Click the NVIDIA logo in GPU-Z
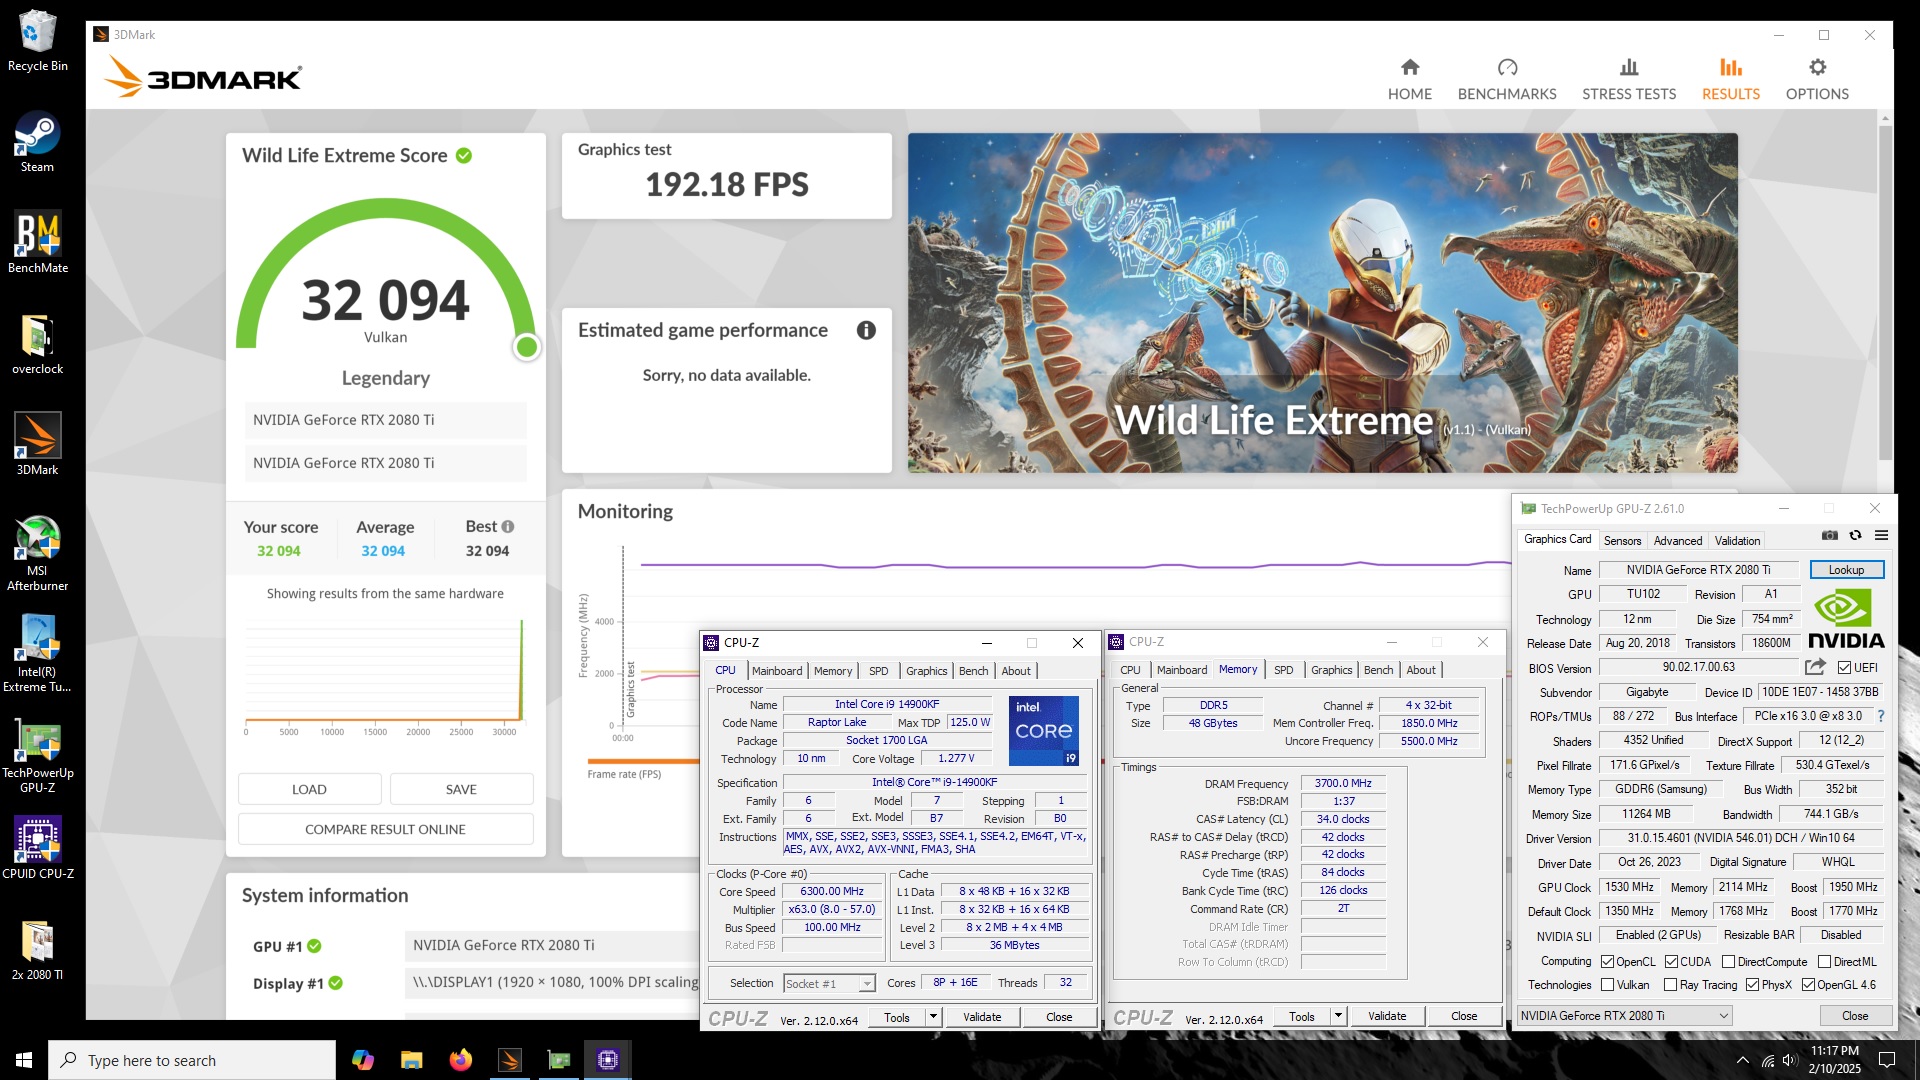 [1846, 620]
